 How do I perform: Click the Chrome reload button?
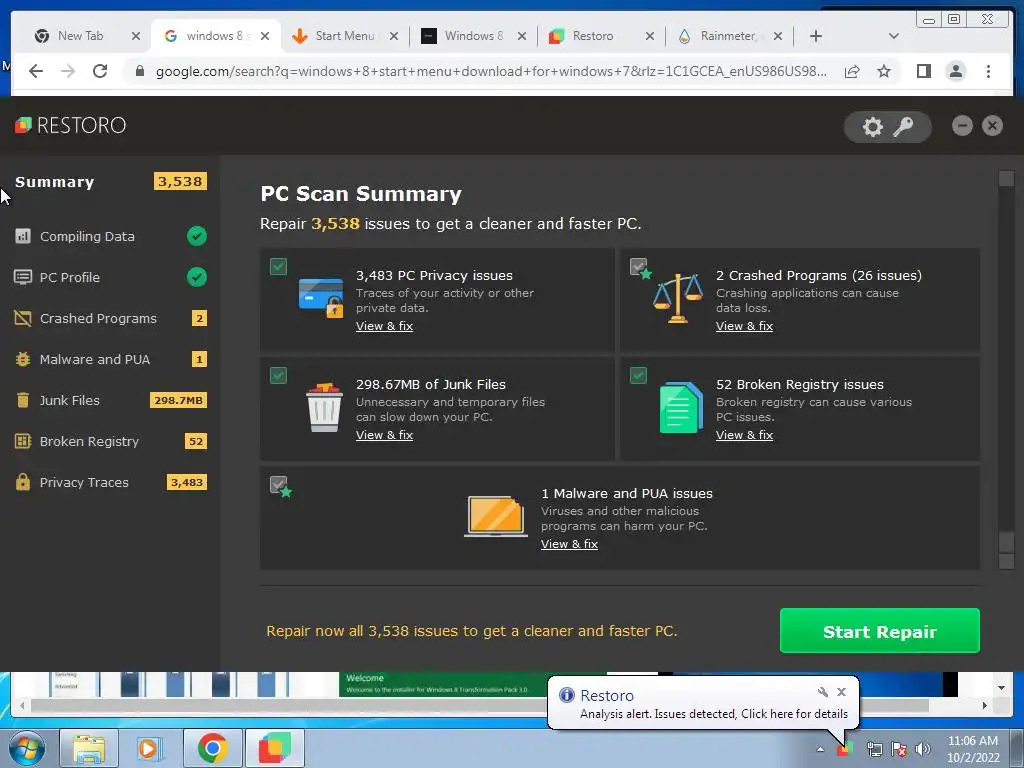coord(100,71)
